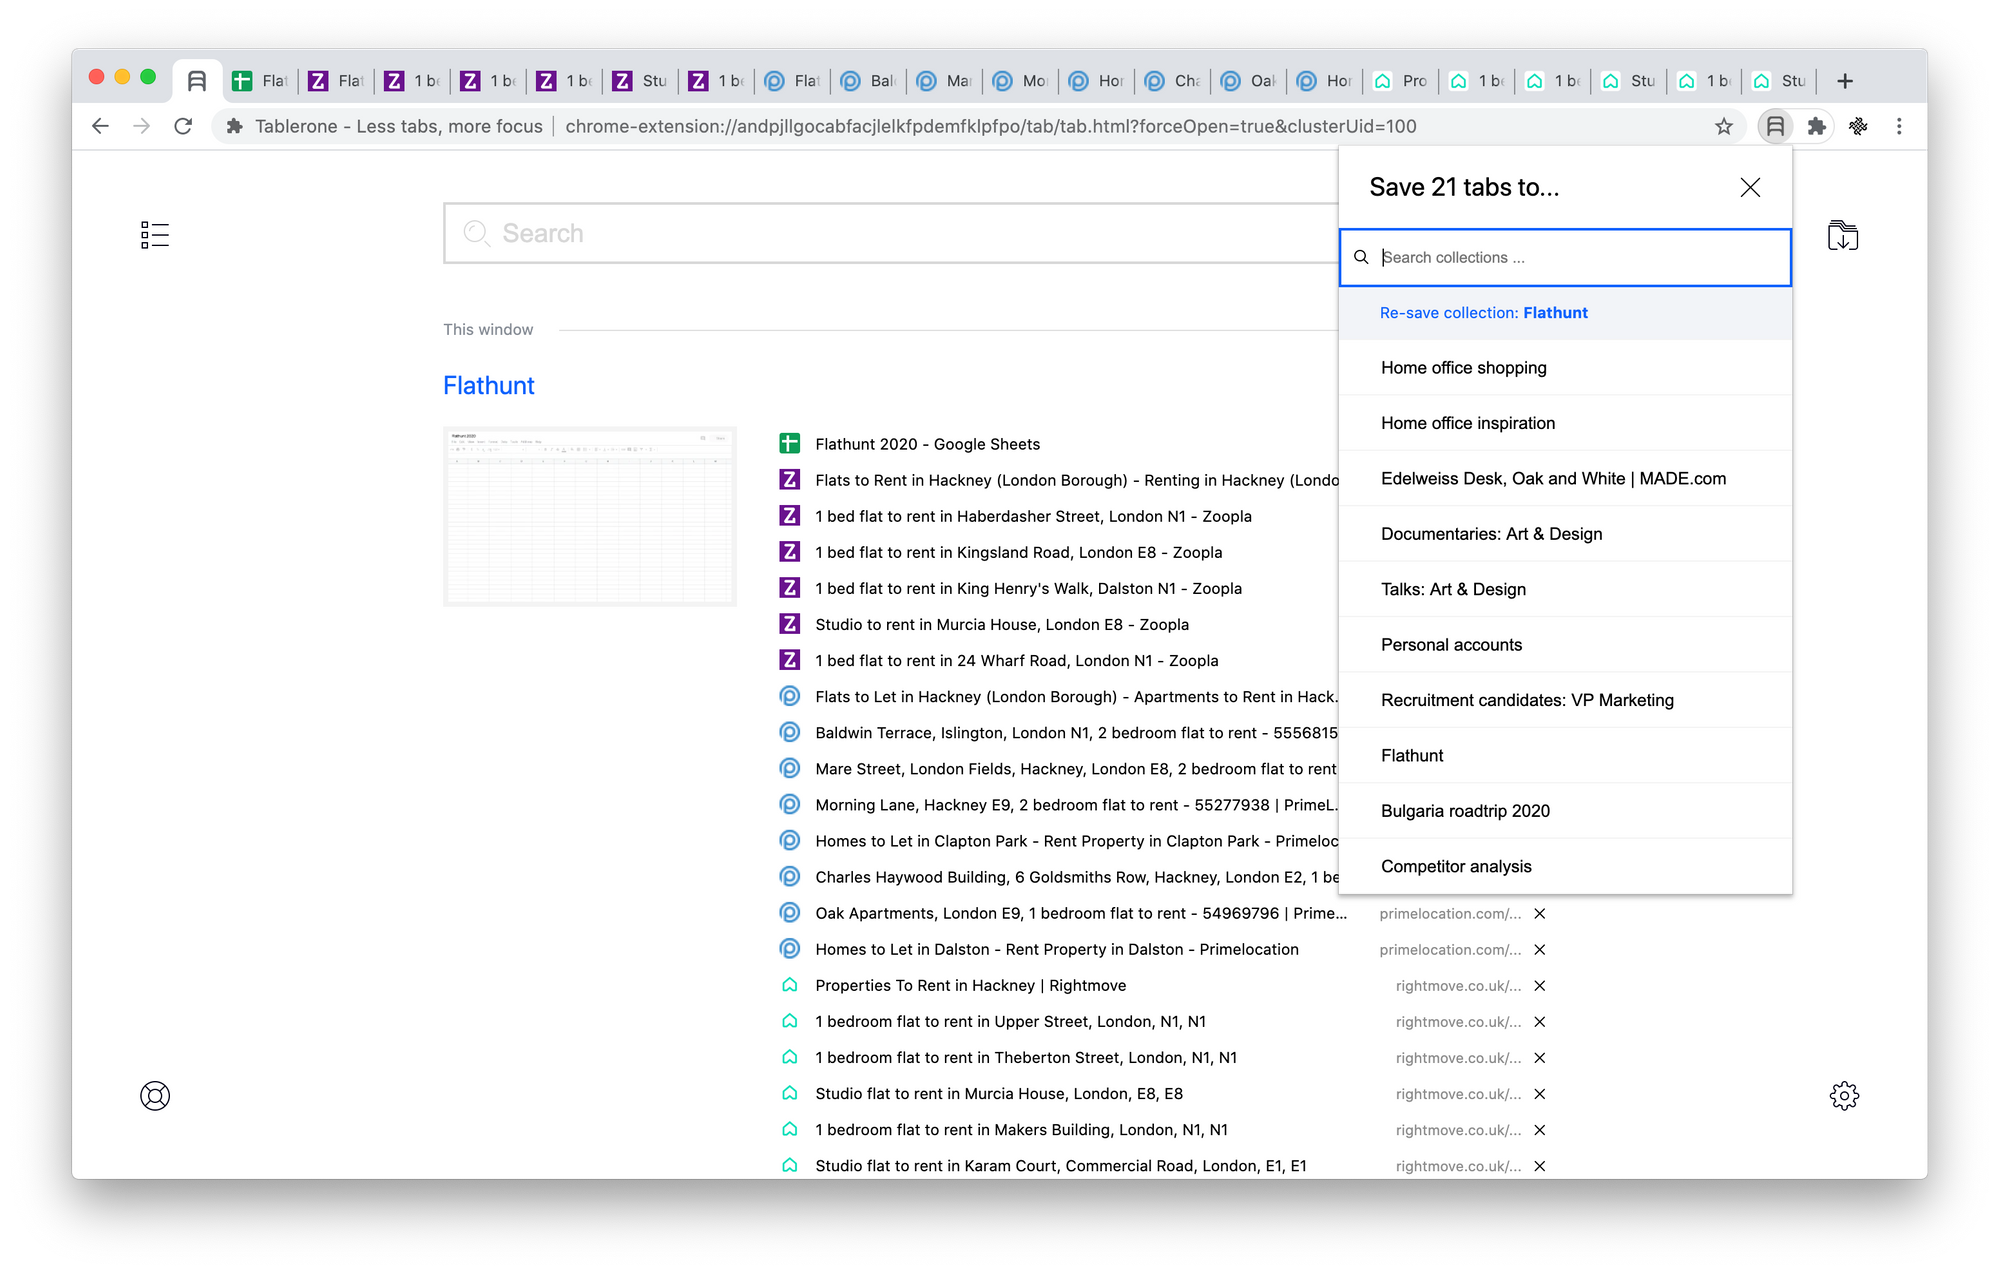Reload the page

point(183,126)
